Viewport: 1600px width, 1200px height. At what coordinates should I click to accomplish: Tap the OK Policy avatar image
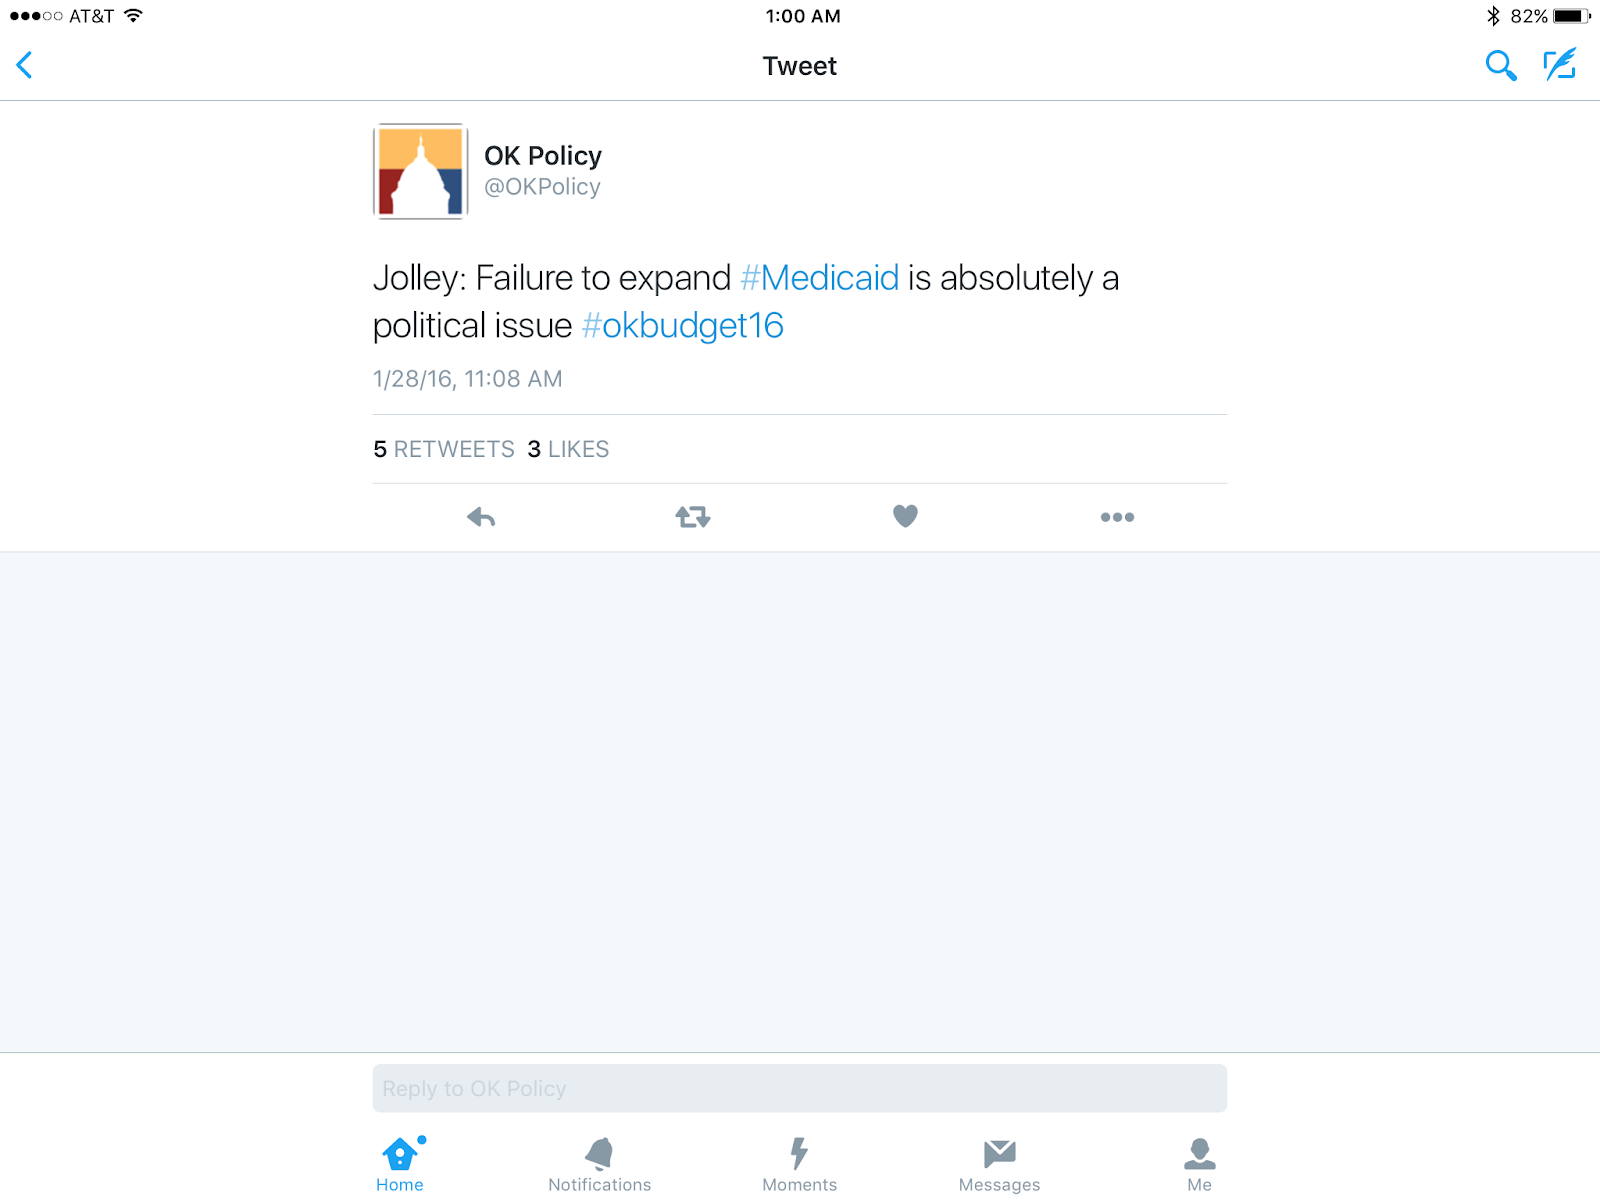click(421, 171)
